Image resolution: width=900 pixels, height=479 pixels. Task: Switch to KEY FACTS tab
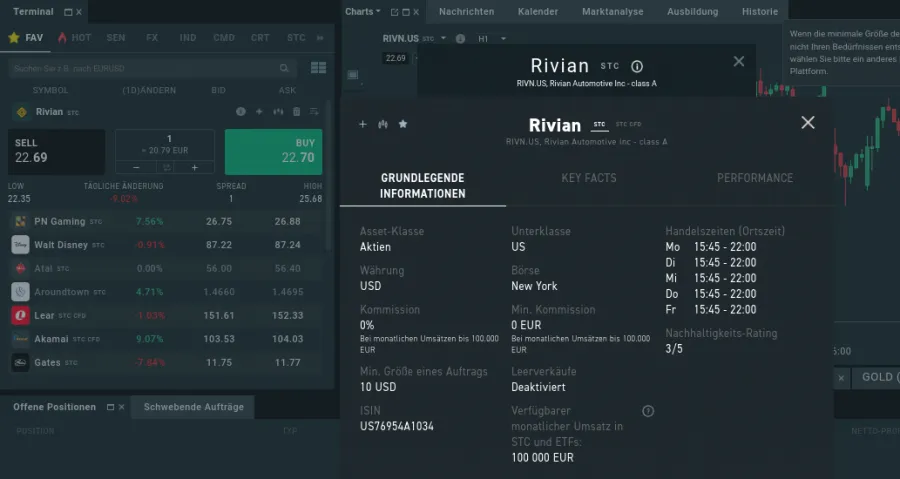pos(589,178)
